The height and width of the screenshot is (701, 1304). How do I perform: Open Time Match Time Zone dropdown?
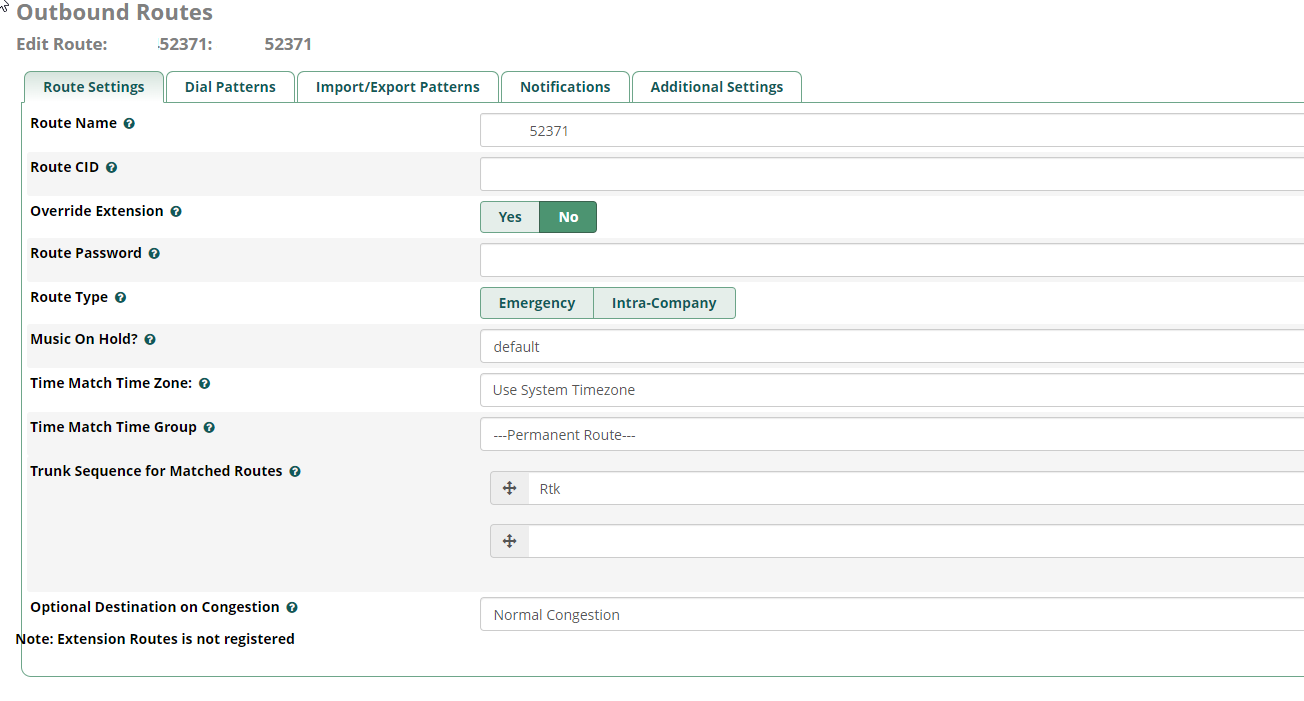click(890, 390)
